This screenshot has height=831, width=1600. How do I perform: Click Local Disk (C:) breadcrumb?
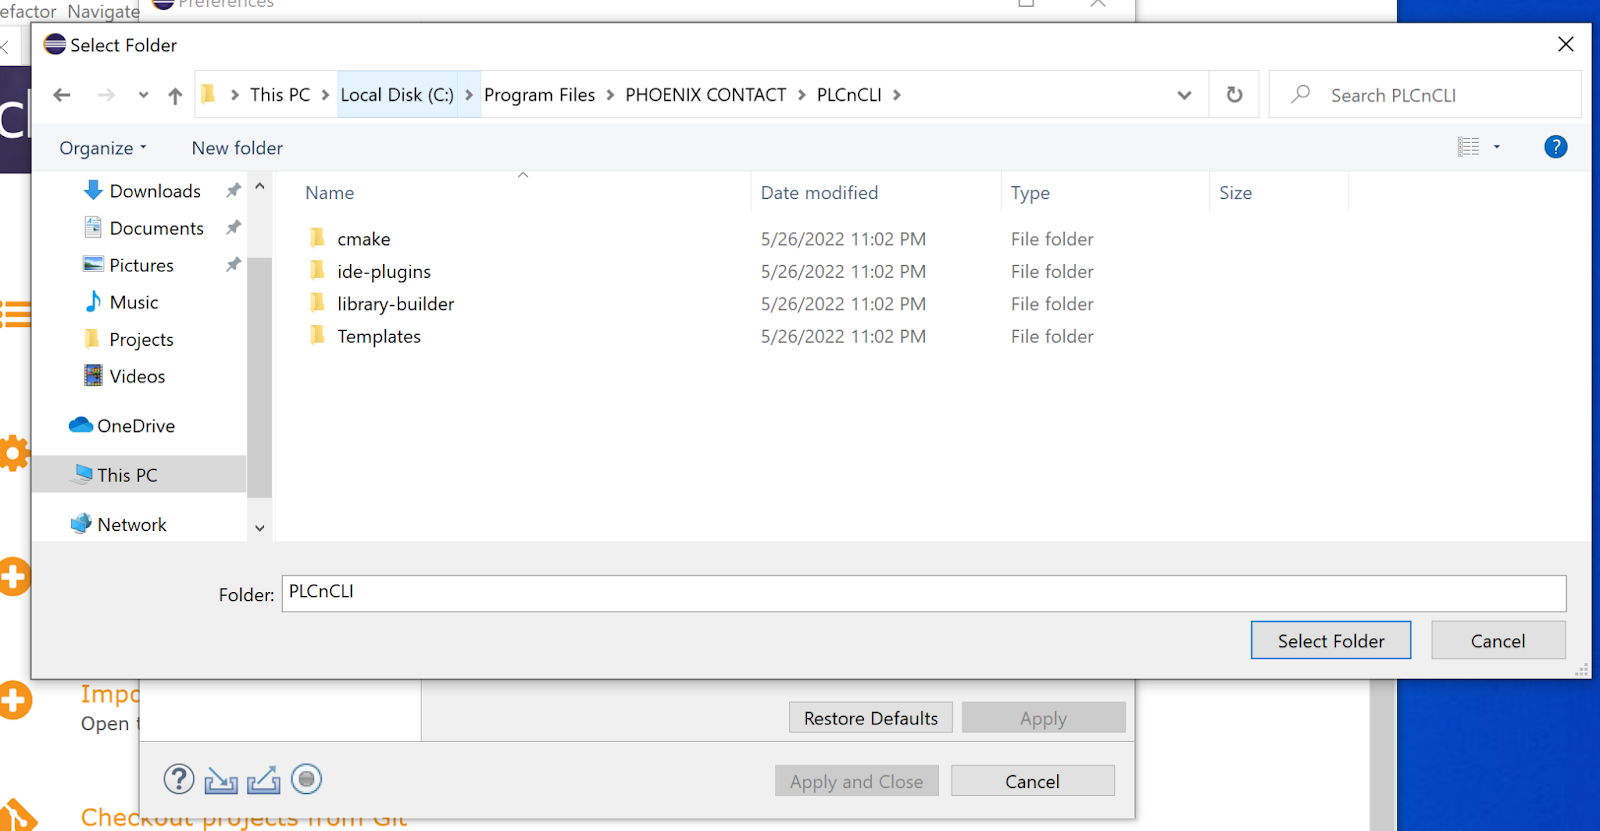click(397, 95)
